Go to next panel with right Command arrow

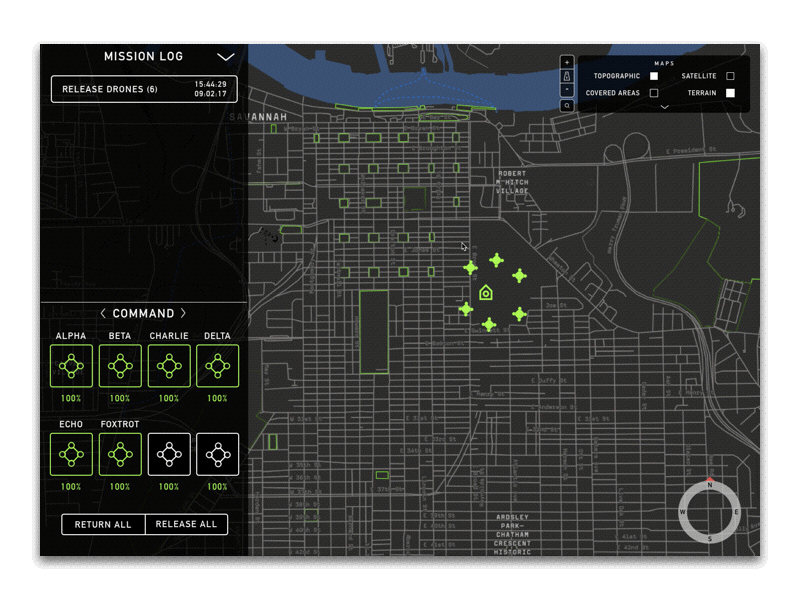[183, 313]
